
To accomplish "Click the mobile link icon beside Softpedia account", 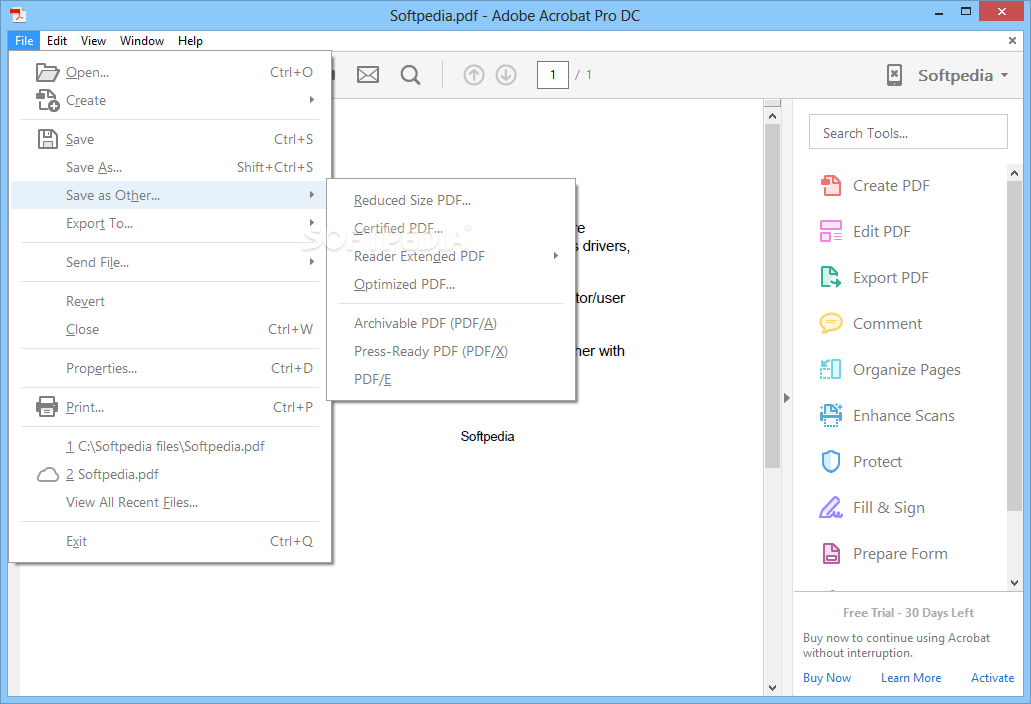I will point(894,75).
